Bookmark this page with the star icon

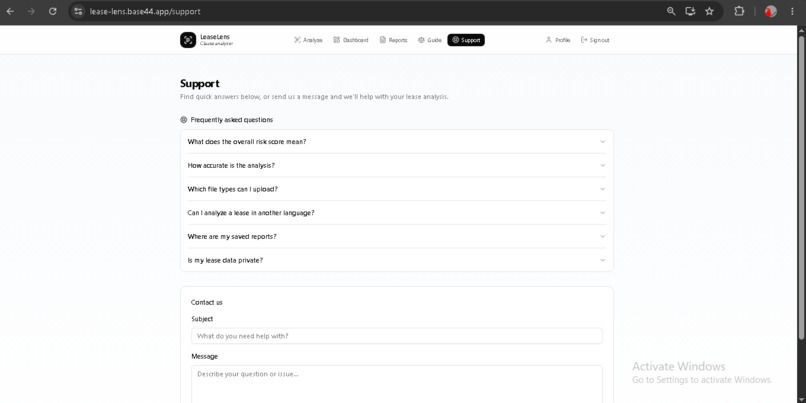[709, 11]
